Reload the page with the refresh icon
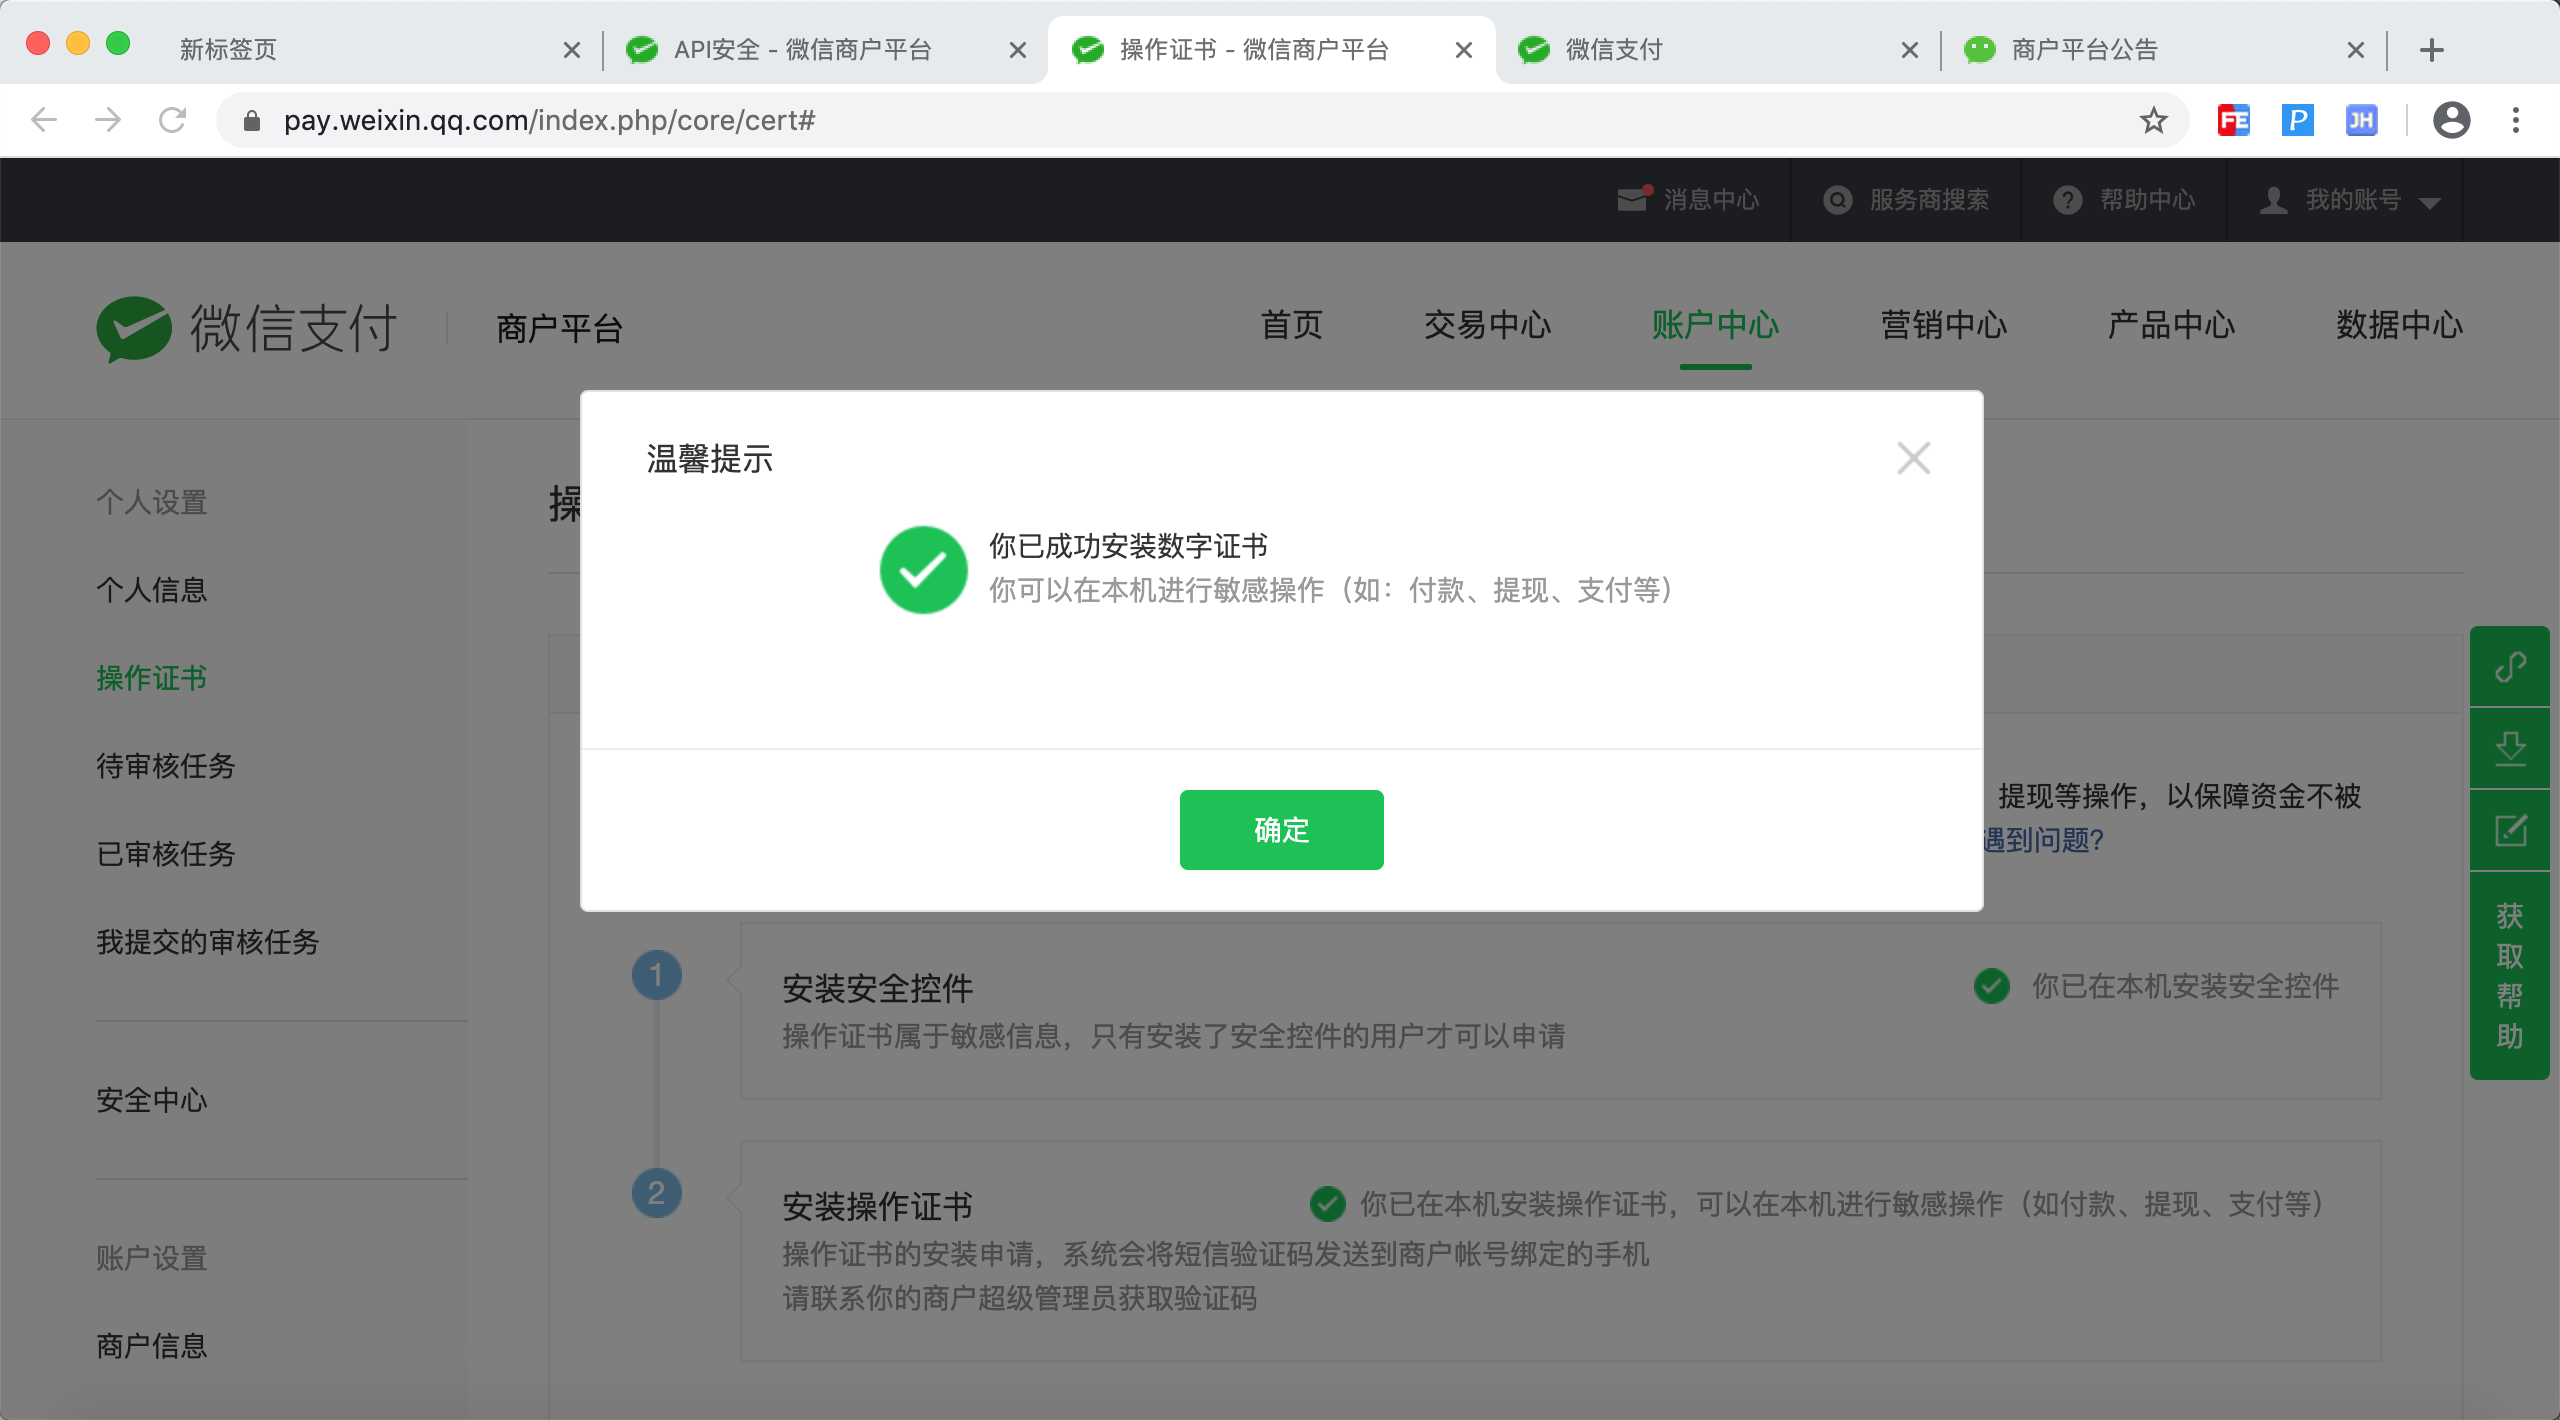This screenshot has width=2560, height=1420. pos(173,121)
